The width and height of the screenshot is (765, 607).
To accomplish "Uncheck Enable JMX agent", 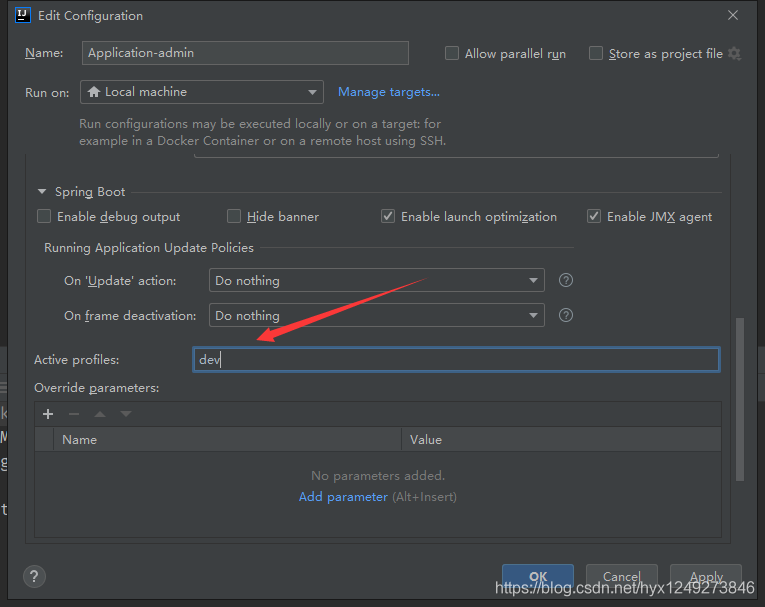I will pos(594,216).
